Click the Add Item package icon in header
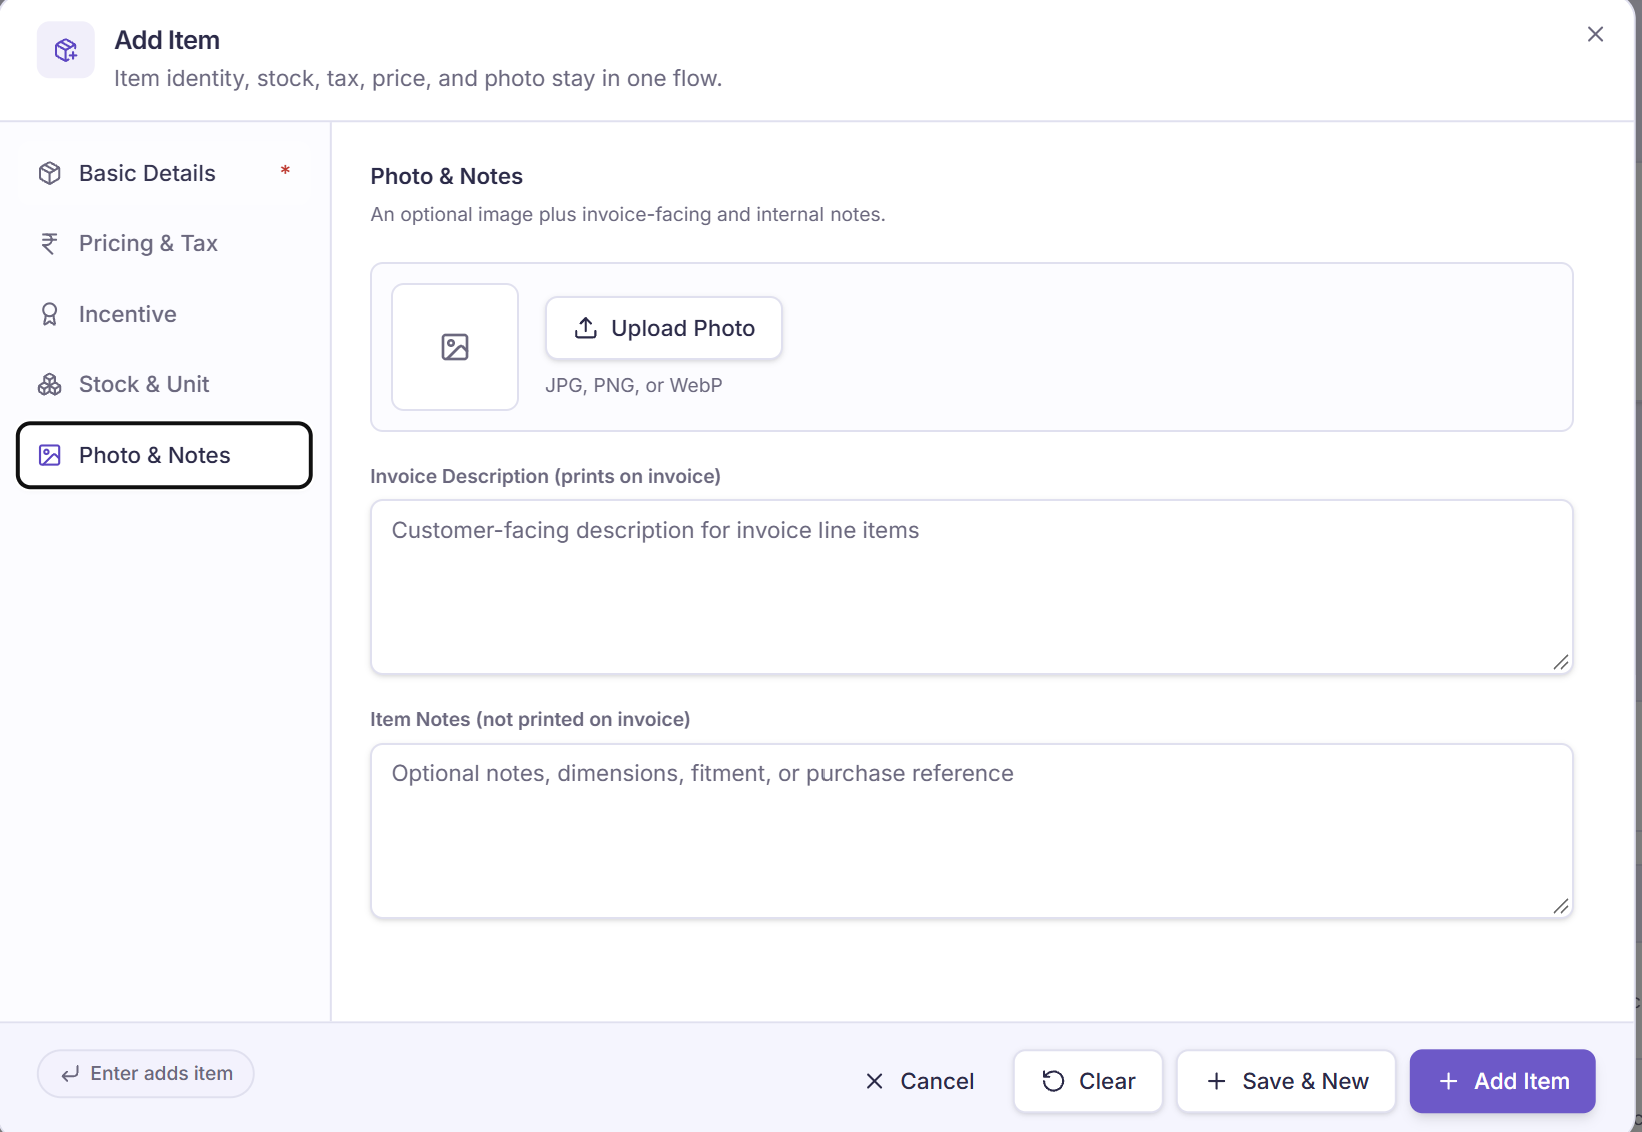The height and width of the screenshot is (1132, 1642). click(66, 50)
